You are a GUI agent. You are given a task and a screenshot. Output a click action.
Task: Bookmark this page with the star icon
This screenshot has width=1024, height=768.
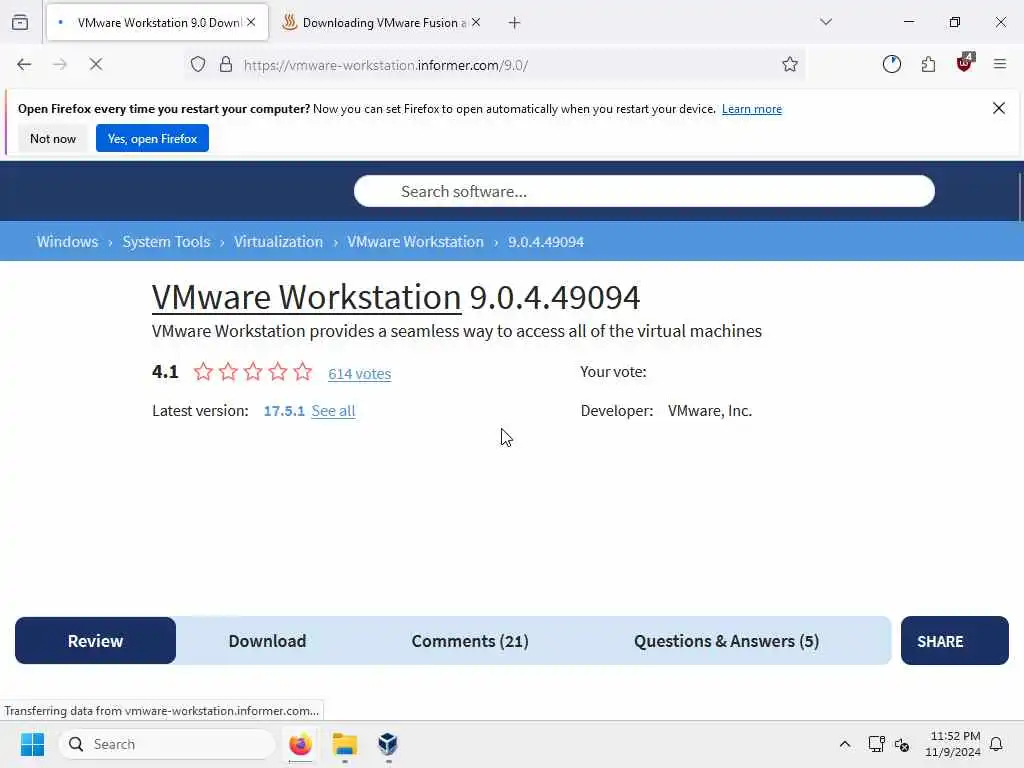coord(790,64)
